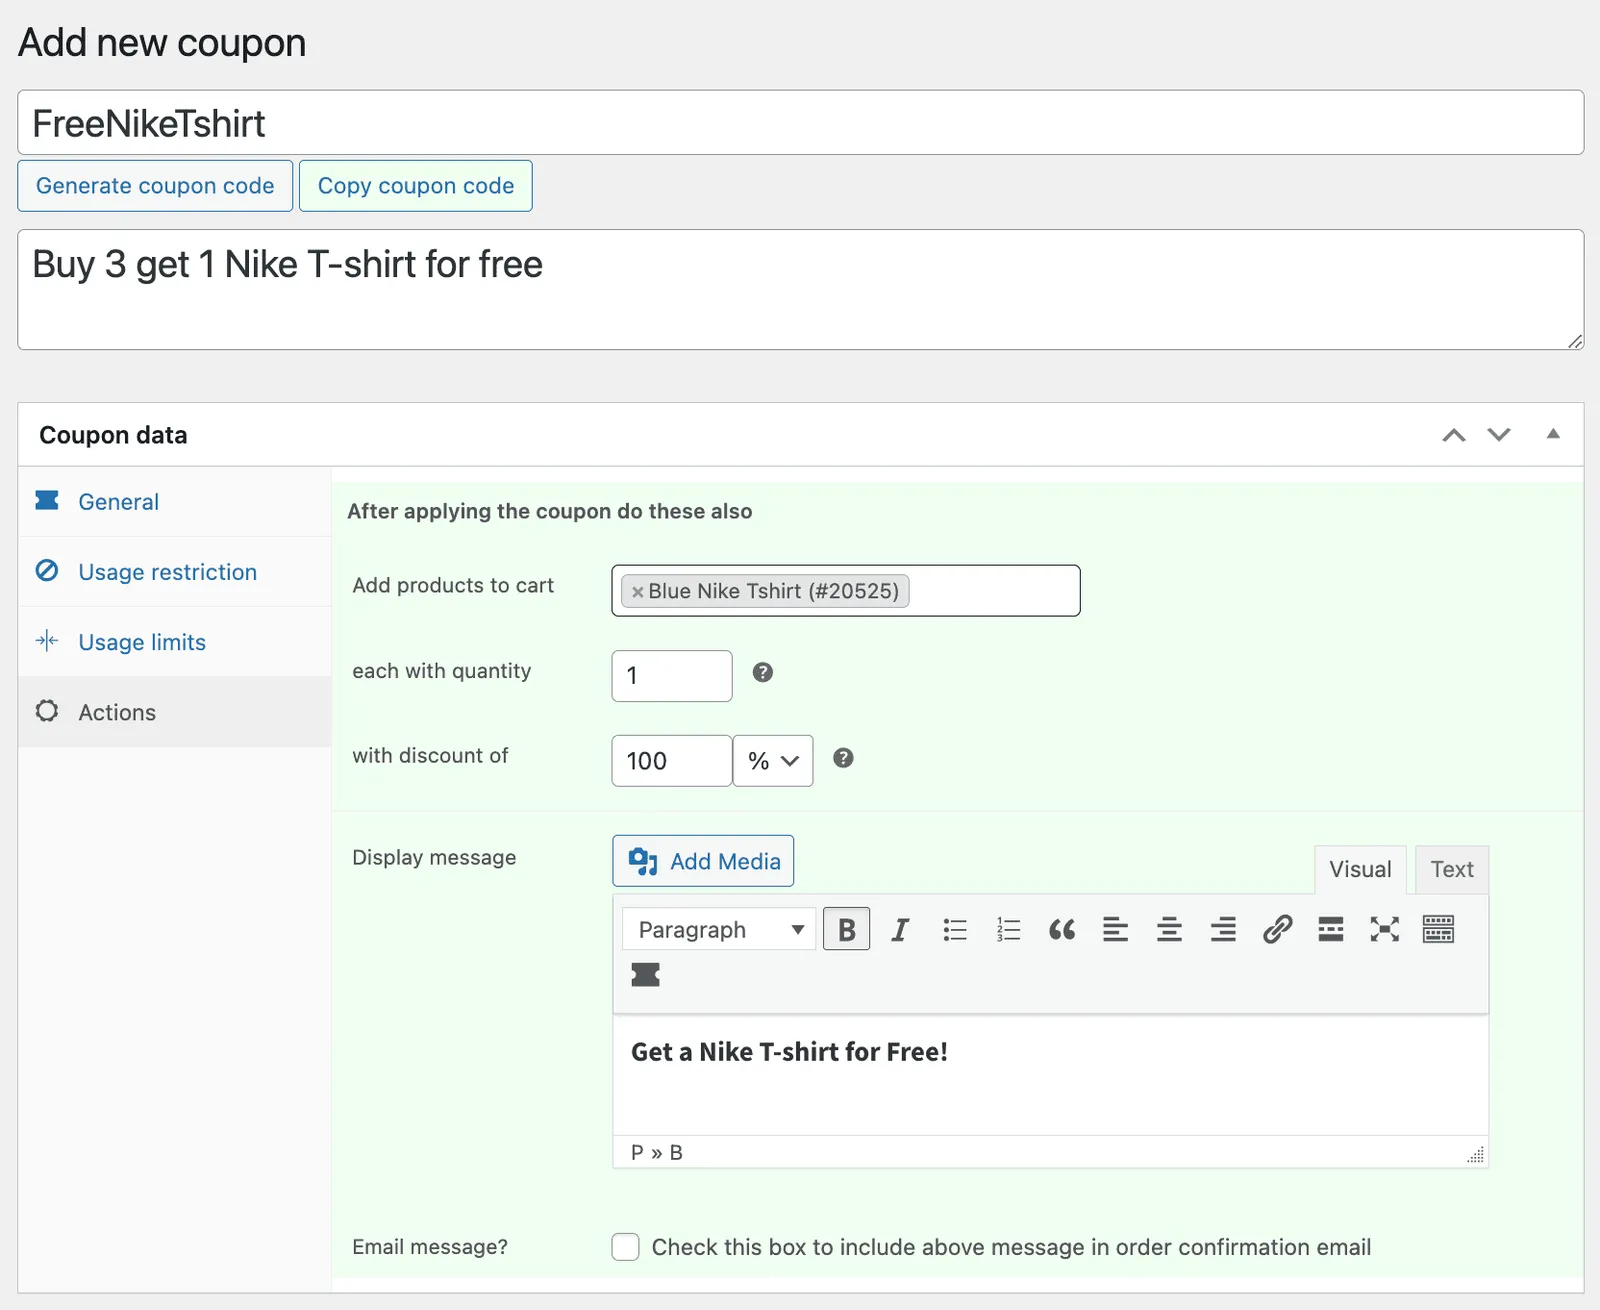Insert a numbered list
Viewport: 1600px width, 1310px height.
click(x=1008, y=930)
